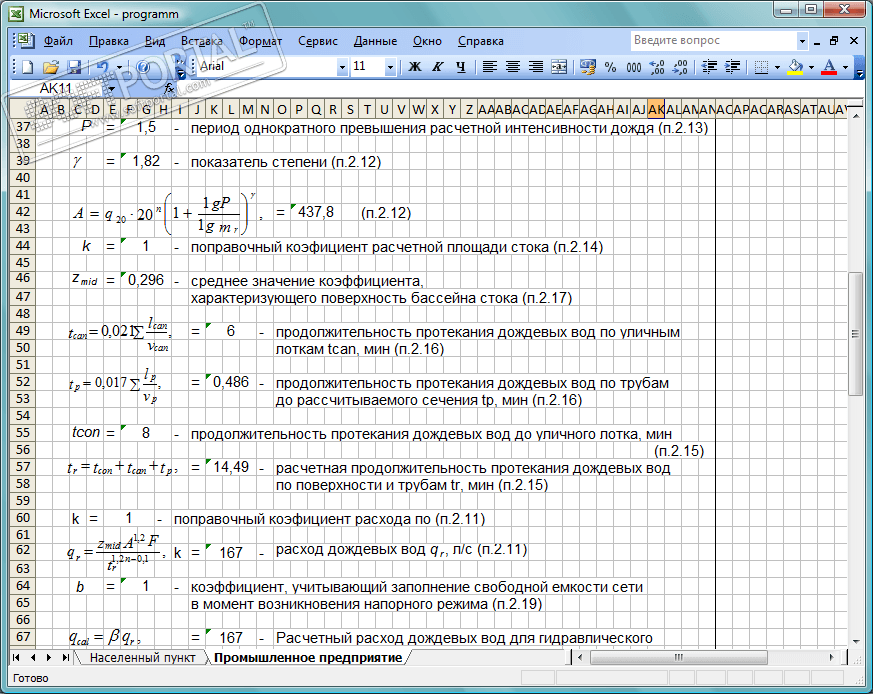The image size is (873, 694).
Task: Switch to the Населенный пункт sheet tab
Action: coord(143,658)
